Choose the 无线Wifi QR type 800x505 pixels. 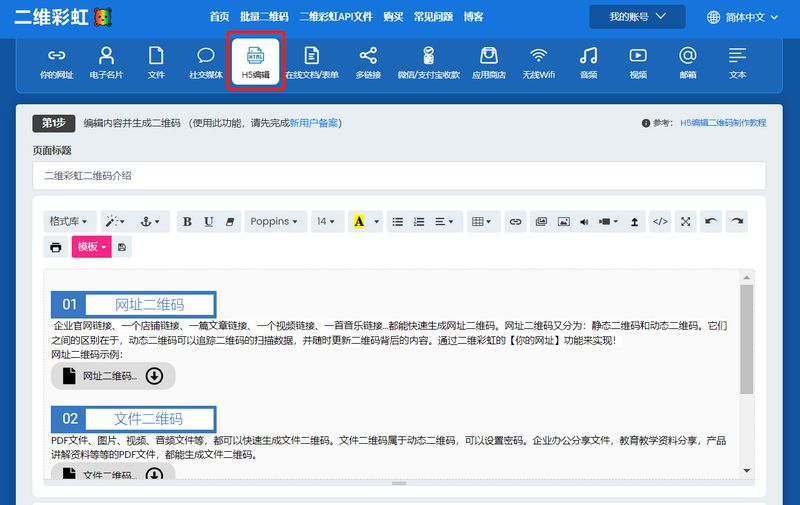[538, 63]
